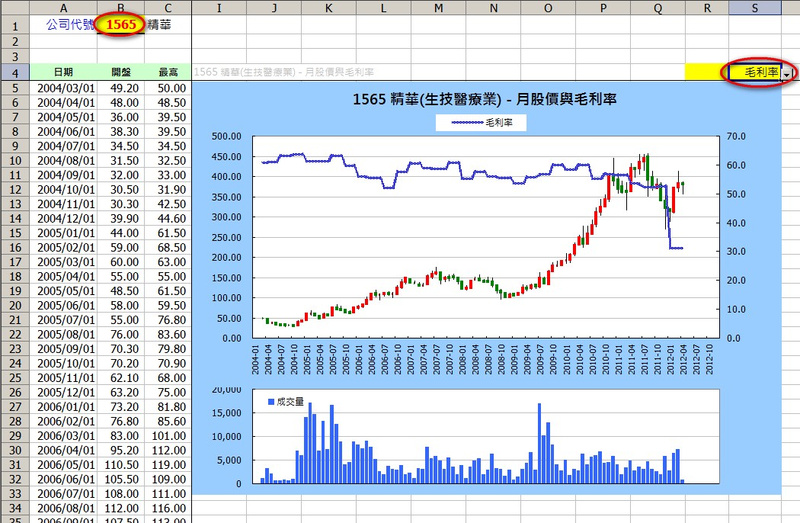Select row 20 header
This screenshot has height=523, width=800.
[x=15, y=305]
